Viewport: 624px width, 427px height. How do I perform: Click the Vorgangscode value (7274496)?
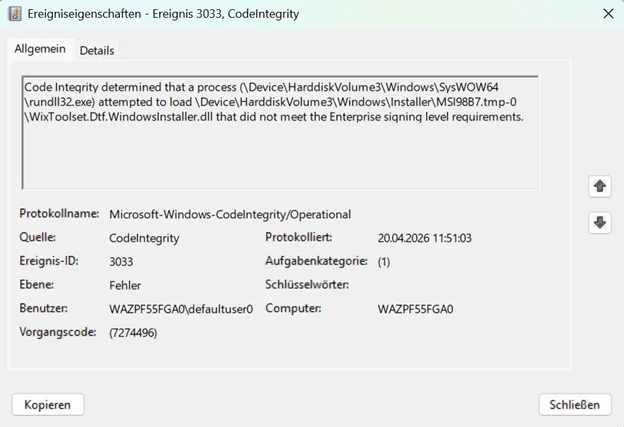click(133, 333)
